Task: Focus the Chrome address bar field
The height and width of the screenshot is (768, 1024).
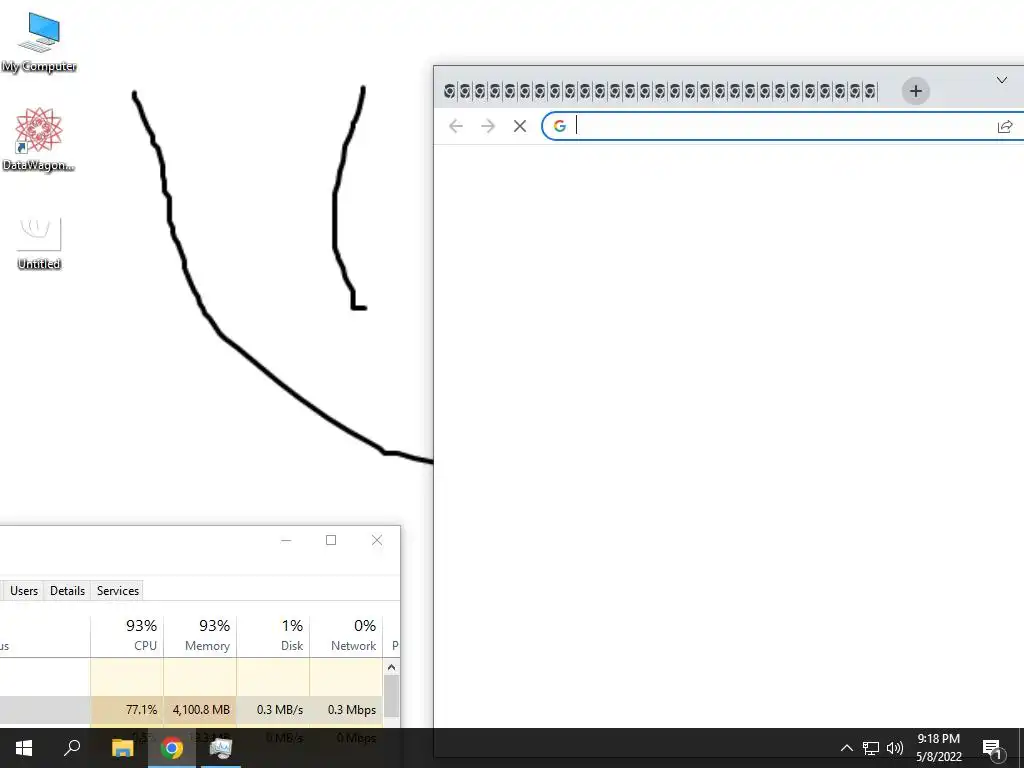Action: (x=782, y=126)
